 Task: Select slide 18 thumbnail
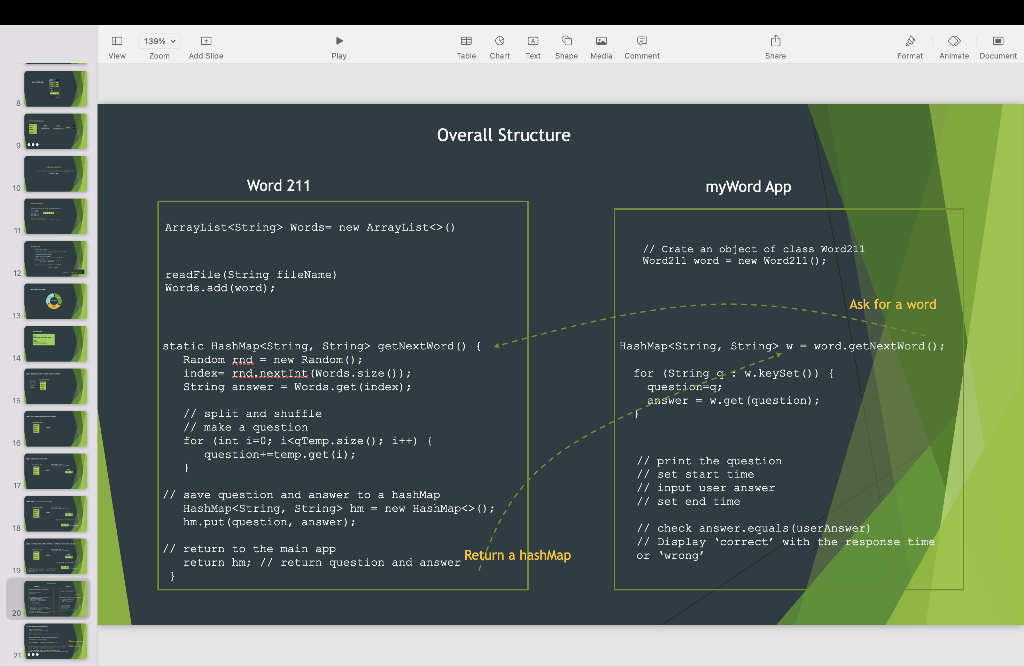tap(56, 513)
